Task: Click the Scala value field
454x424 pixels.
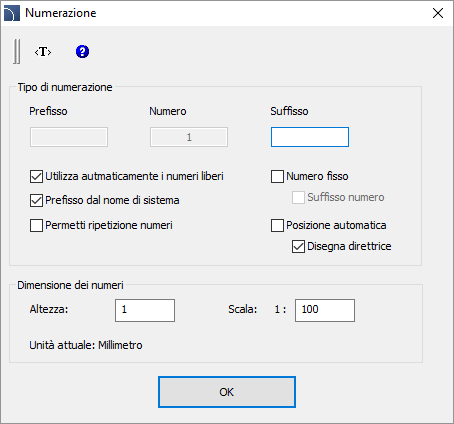Action: 325,310
